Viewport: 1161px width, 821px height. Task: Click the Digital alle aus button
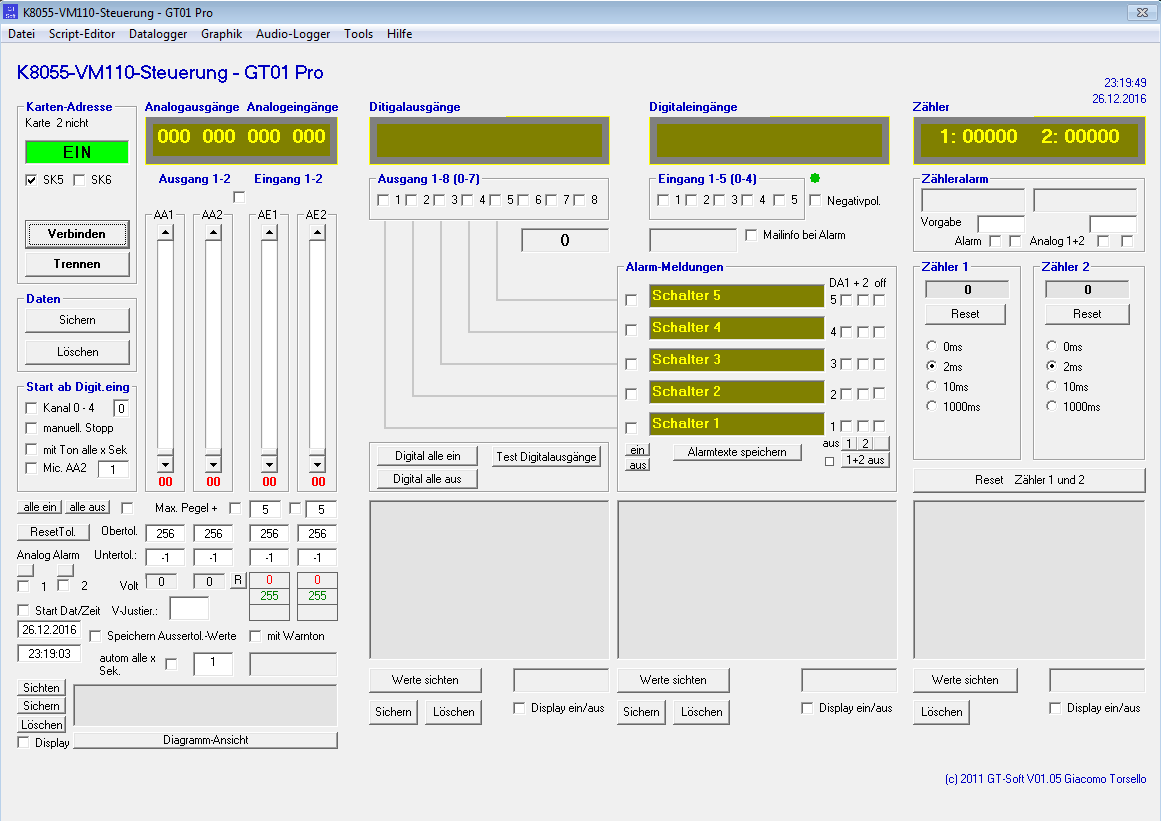pos(427,479)
